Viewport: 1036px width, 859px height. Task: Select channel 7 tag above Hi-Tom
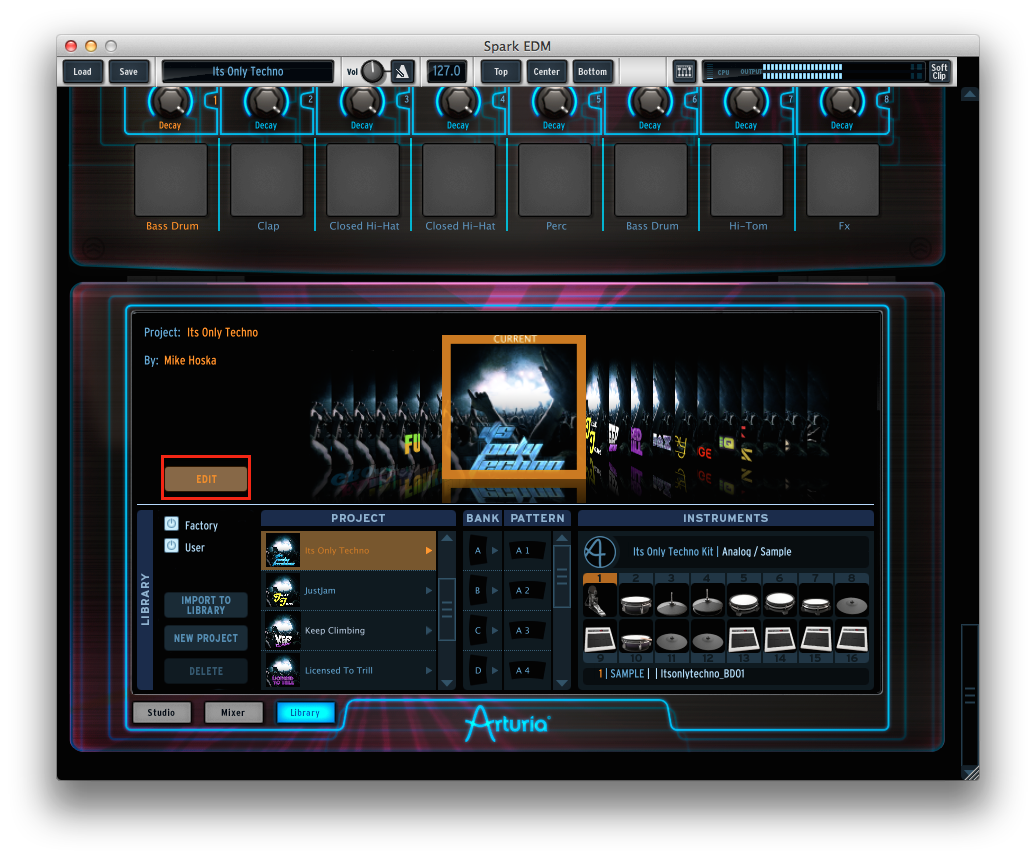coord(790,100)
